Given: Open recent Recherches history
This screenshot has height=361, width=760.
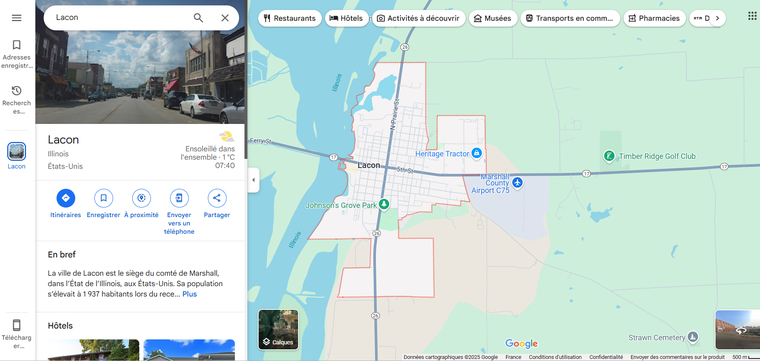Looking at the screenshot, I should pyautogui.click(x=16, y=100).
